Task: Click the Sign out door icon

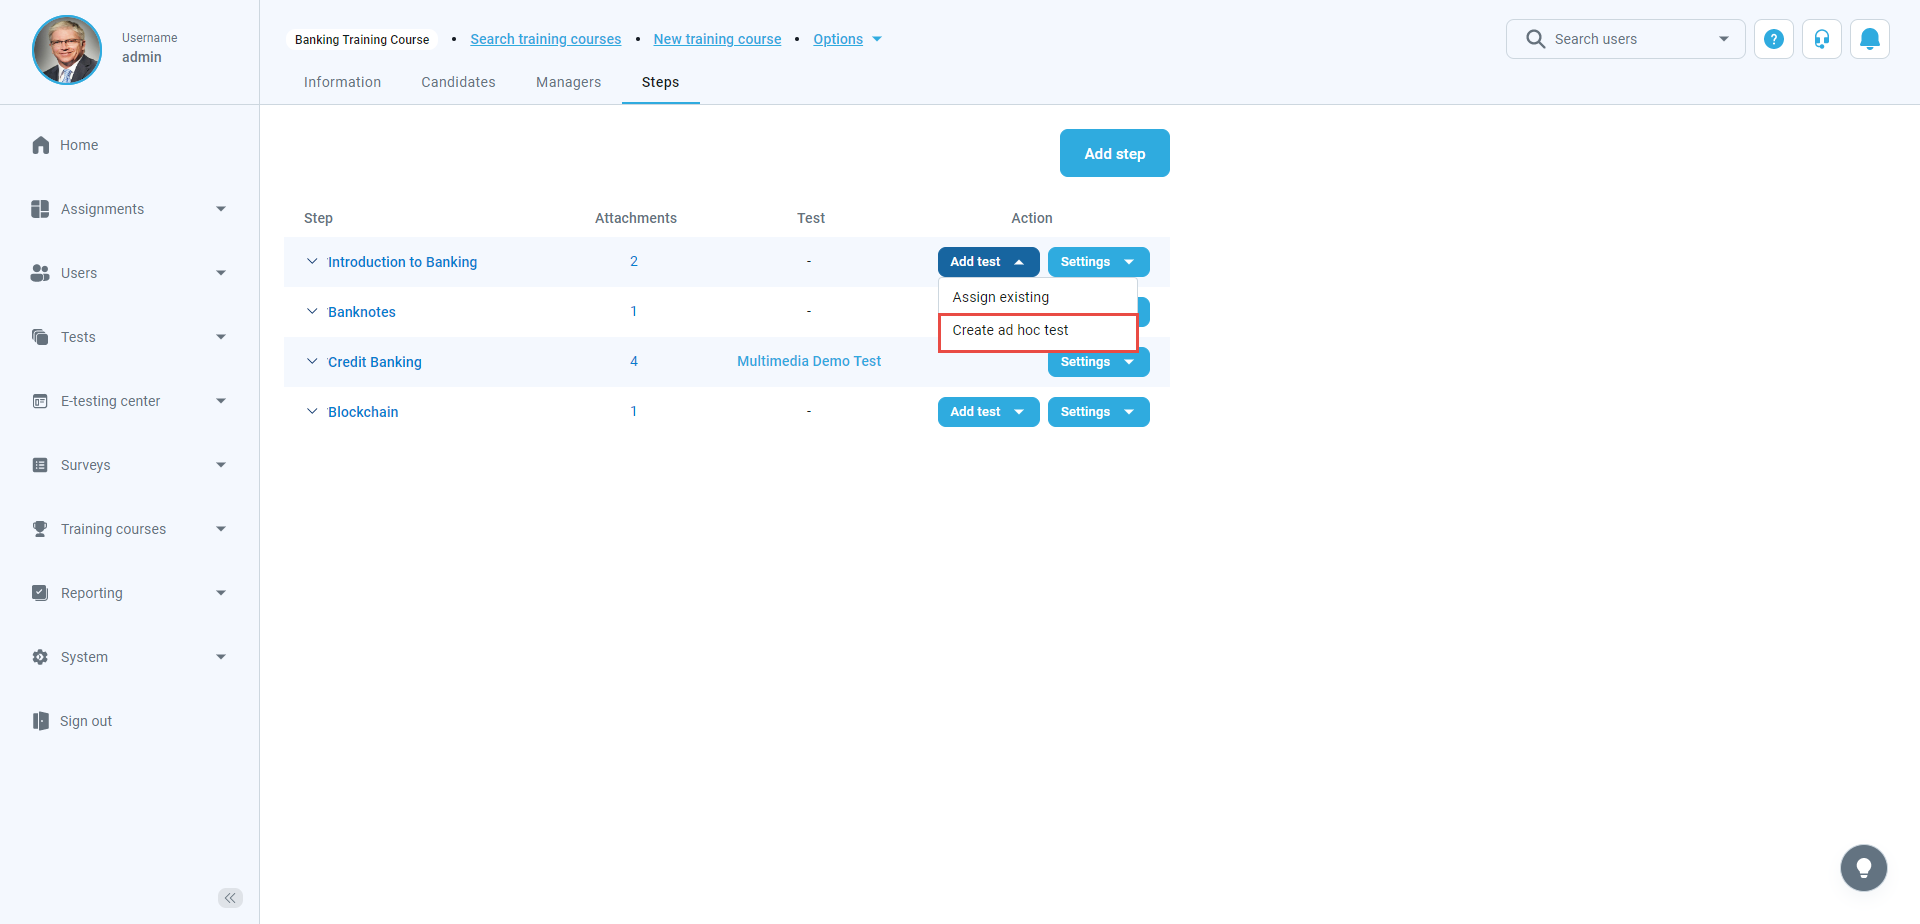Action: click(41, 721)
